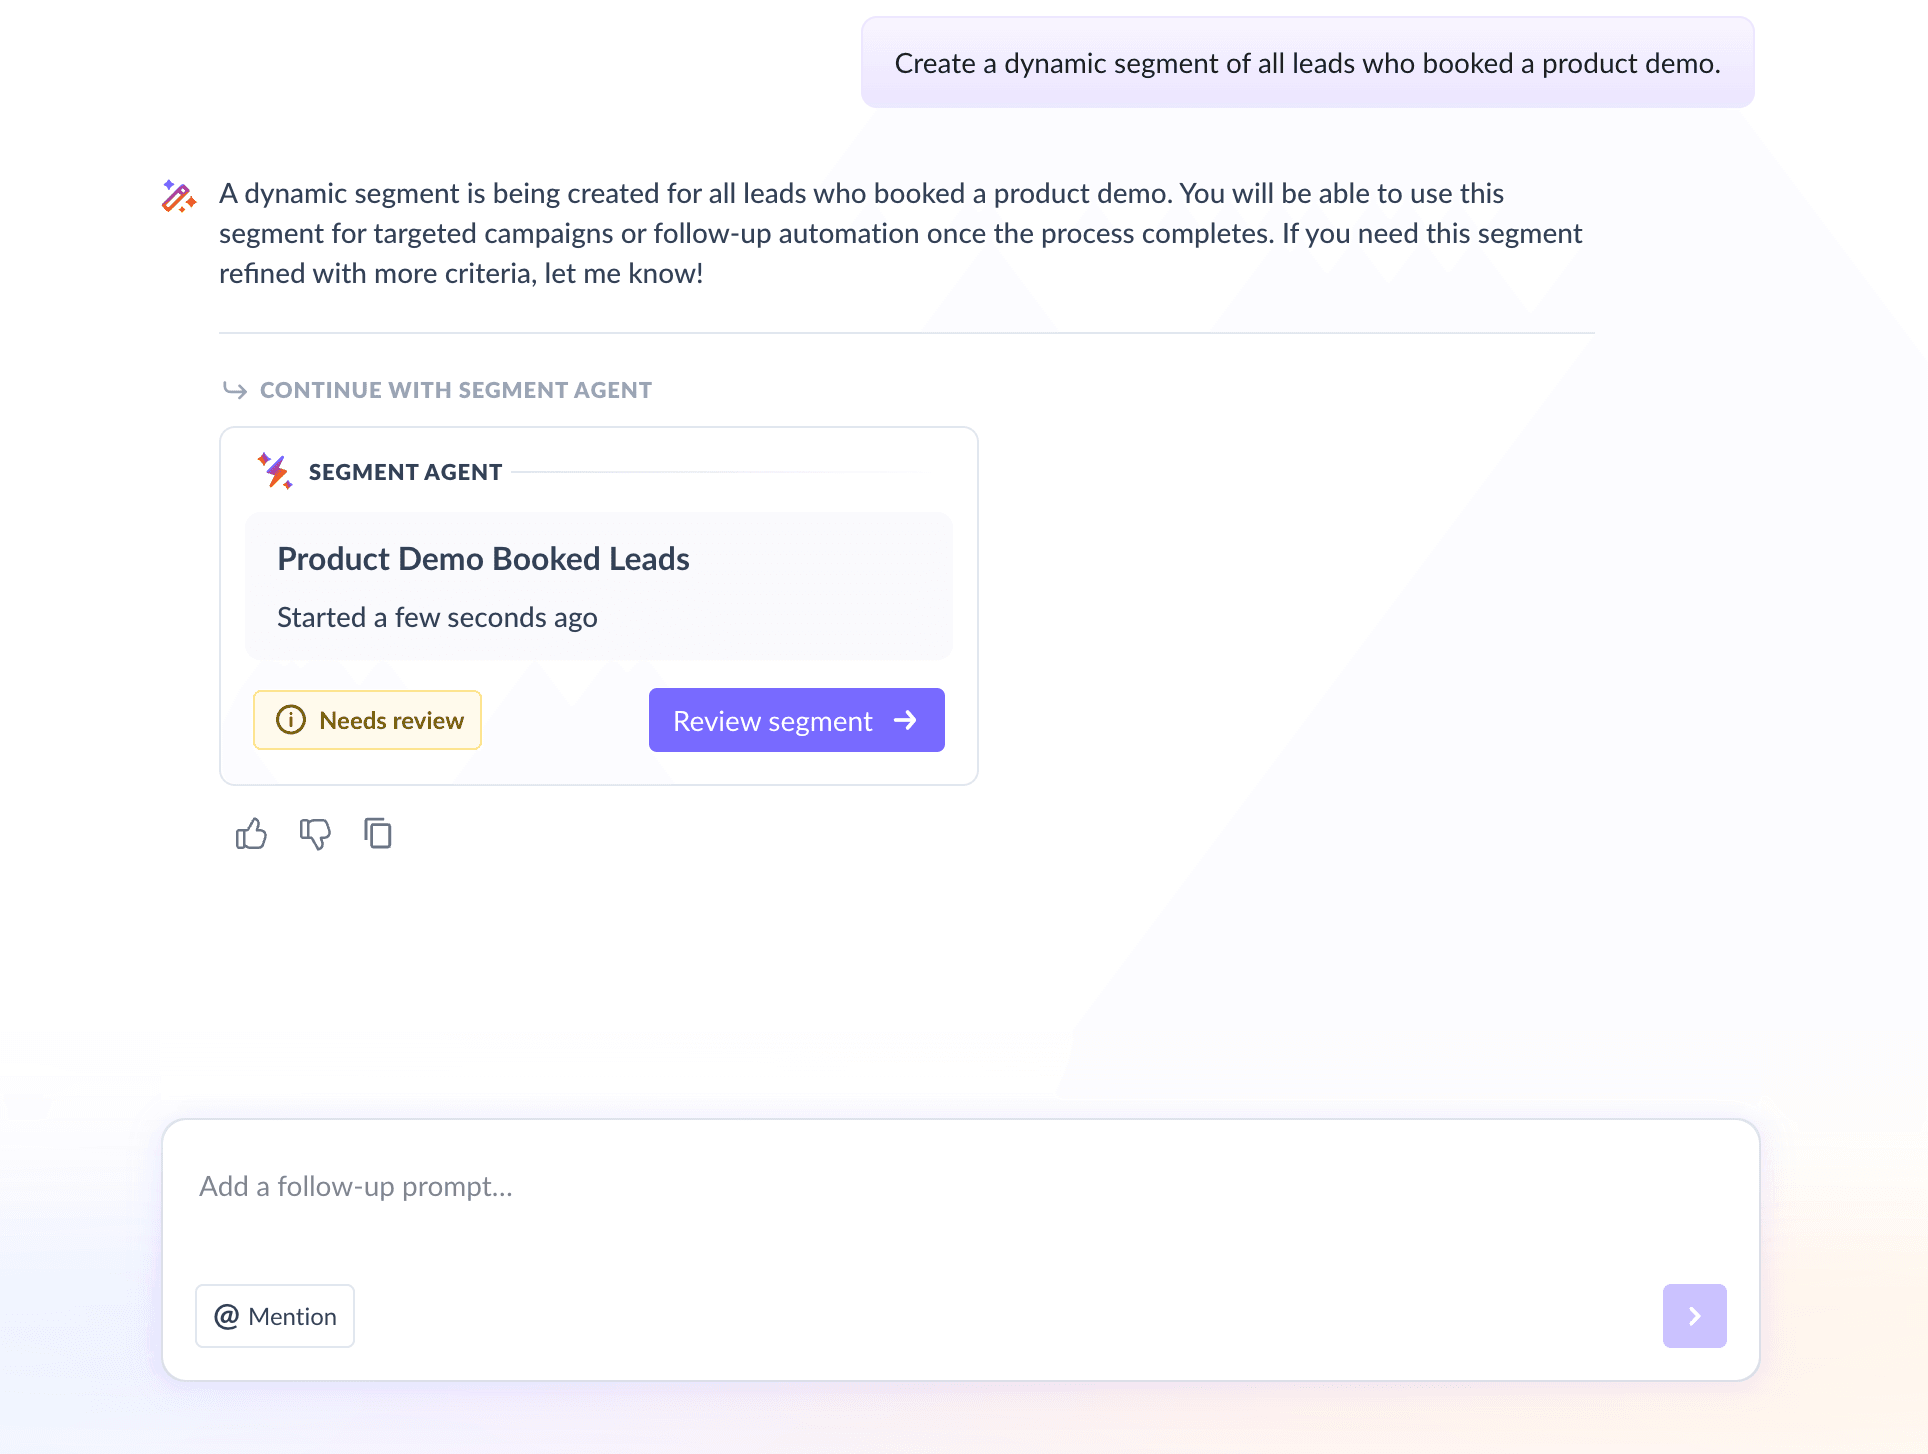Click the info icon inside Needs review badge
The image size is (1928, 1454).
(290, 720)
